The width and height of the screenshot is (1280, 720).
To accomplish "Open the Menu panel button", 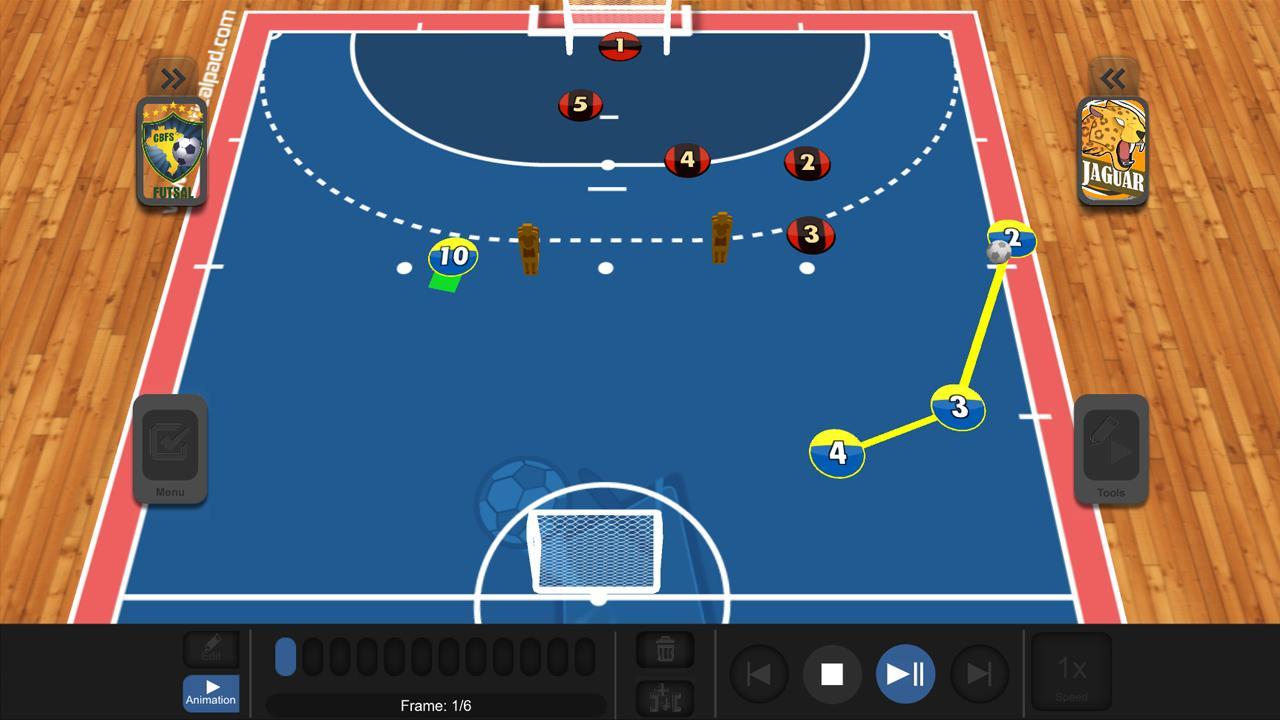I will click(x=170, y=449).
